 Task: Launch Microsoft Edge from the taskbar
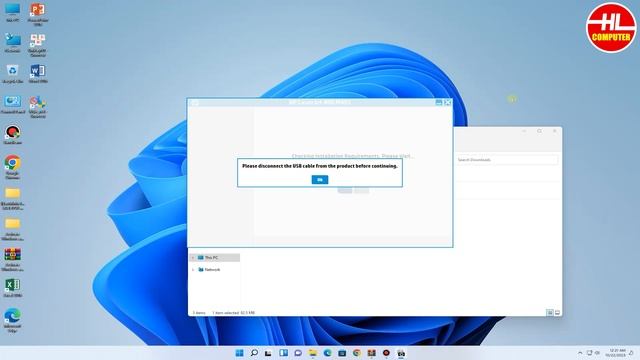pos(327,353)
